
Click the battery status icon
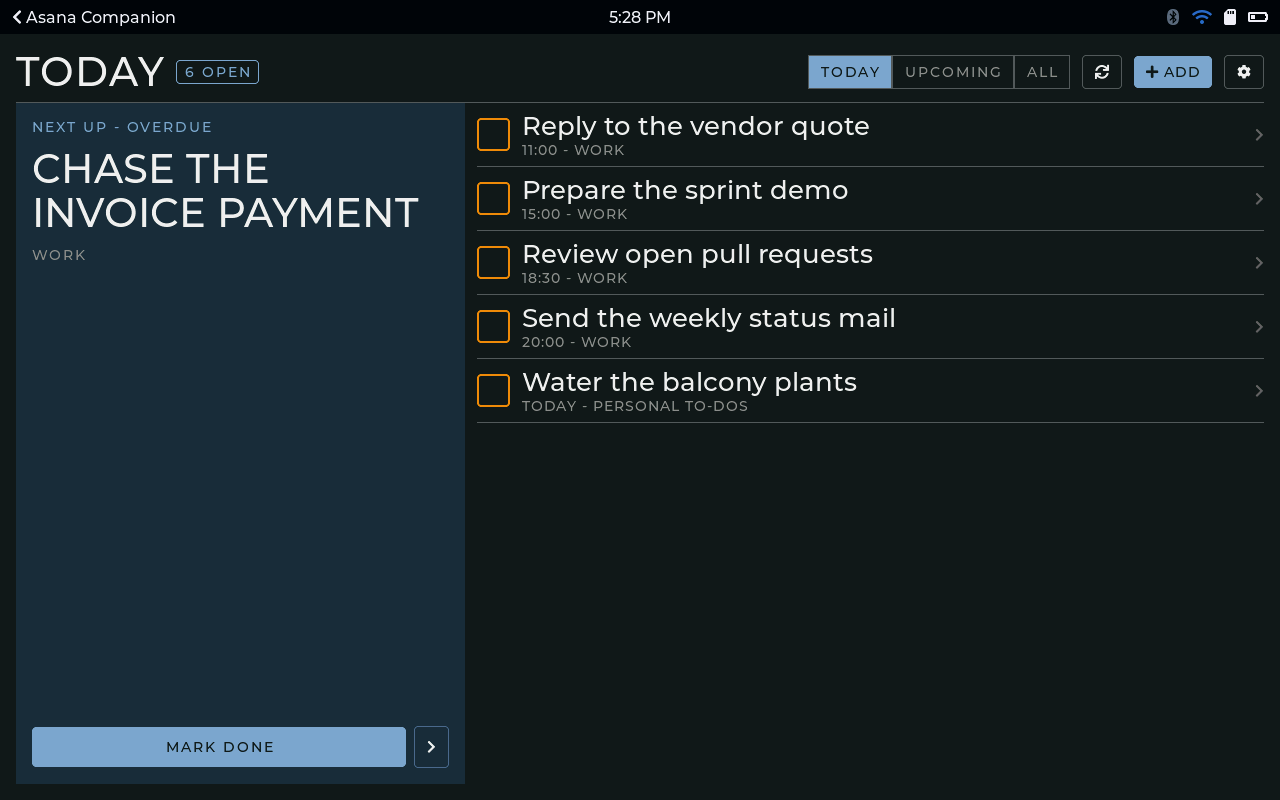click(x=1258, y=17)
